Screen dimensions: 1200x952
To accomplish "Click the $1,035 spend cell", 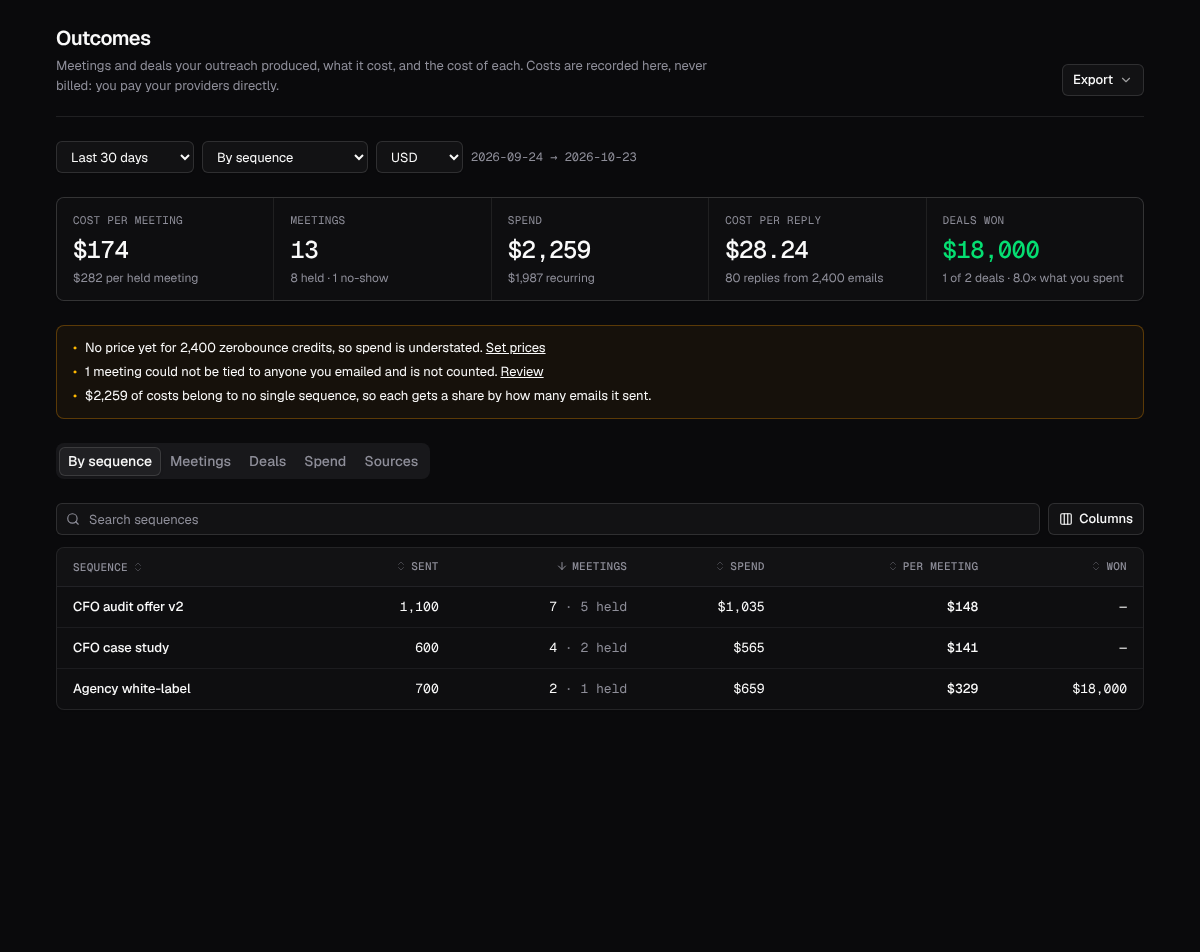I will (x=741, y=607).
